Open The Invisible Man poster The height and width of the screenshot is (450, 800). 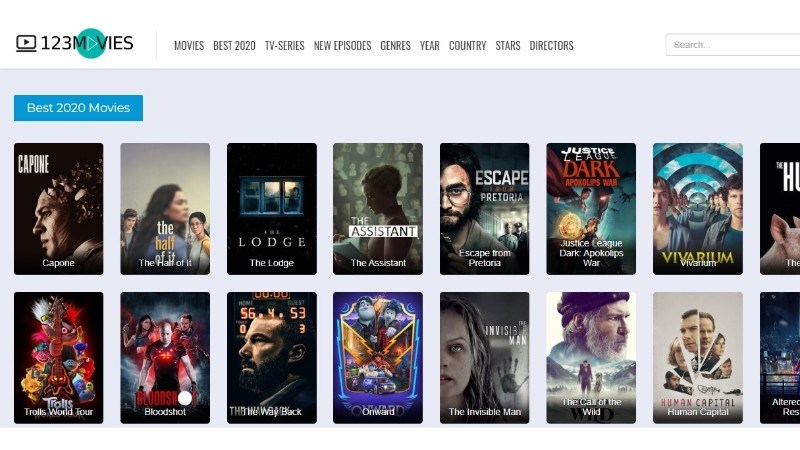coord(485,358)
